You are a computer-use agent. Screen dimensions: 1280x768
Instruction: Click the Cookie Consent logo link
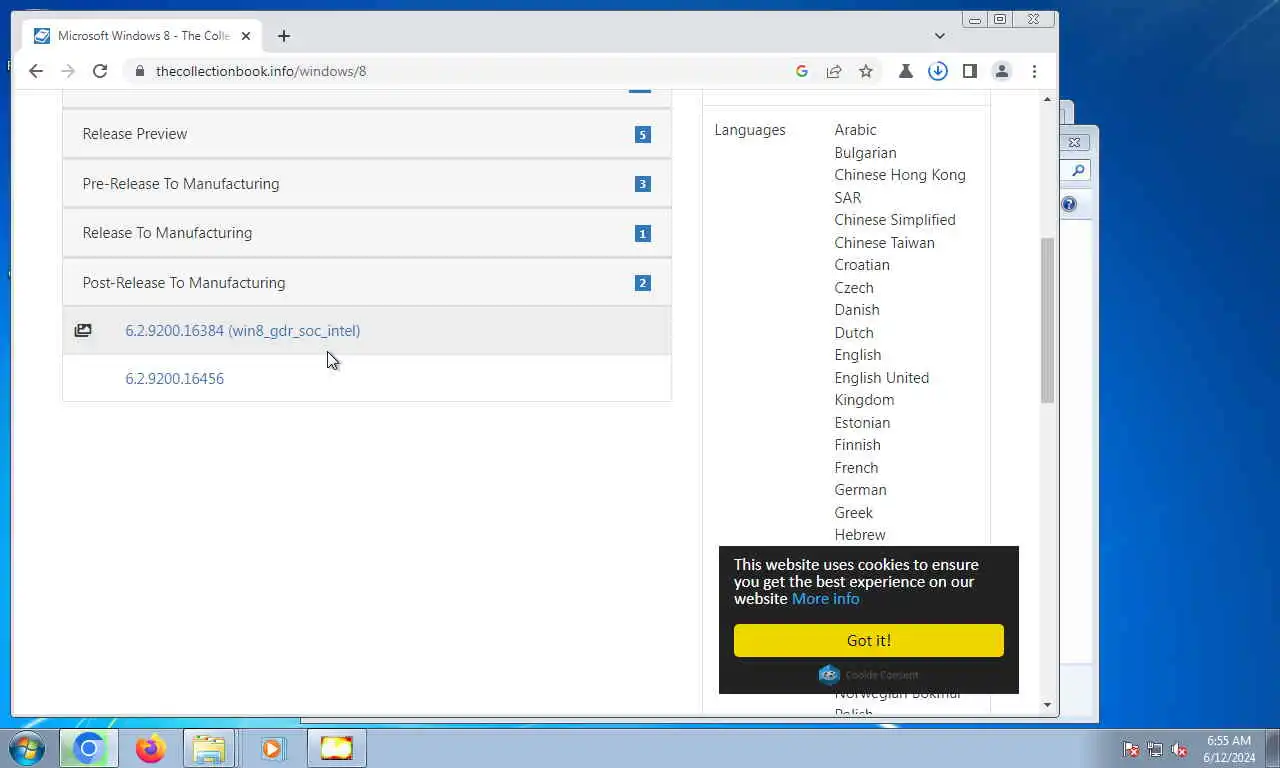click(x=869, y=674)
